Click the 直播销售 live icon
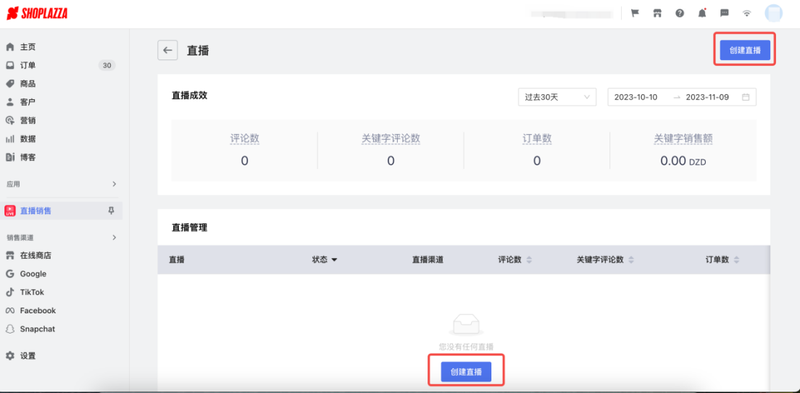800x393 pixels. click(x=10, y=211)
